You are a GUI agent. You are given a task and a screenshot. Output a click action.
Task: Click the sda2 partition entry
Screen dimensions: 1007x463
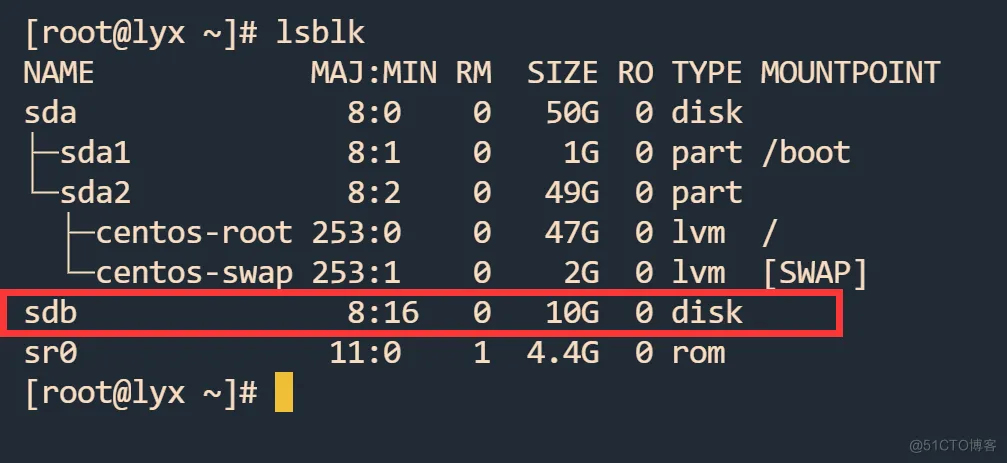click(x=95, y=193)
